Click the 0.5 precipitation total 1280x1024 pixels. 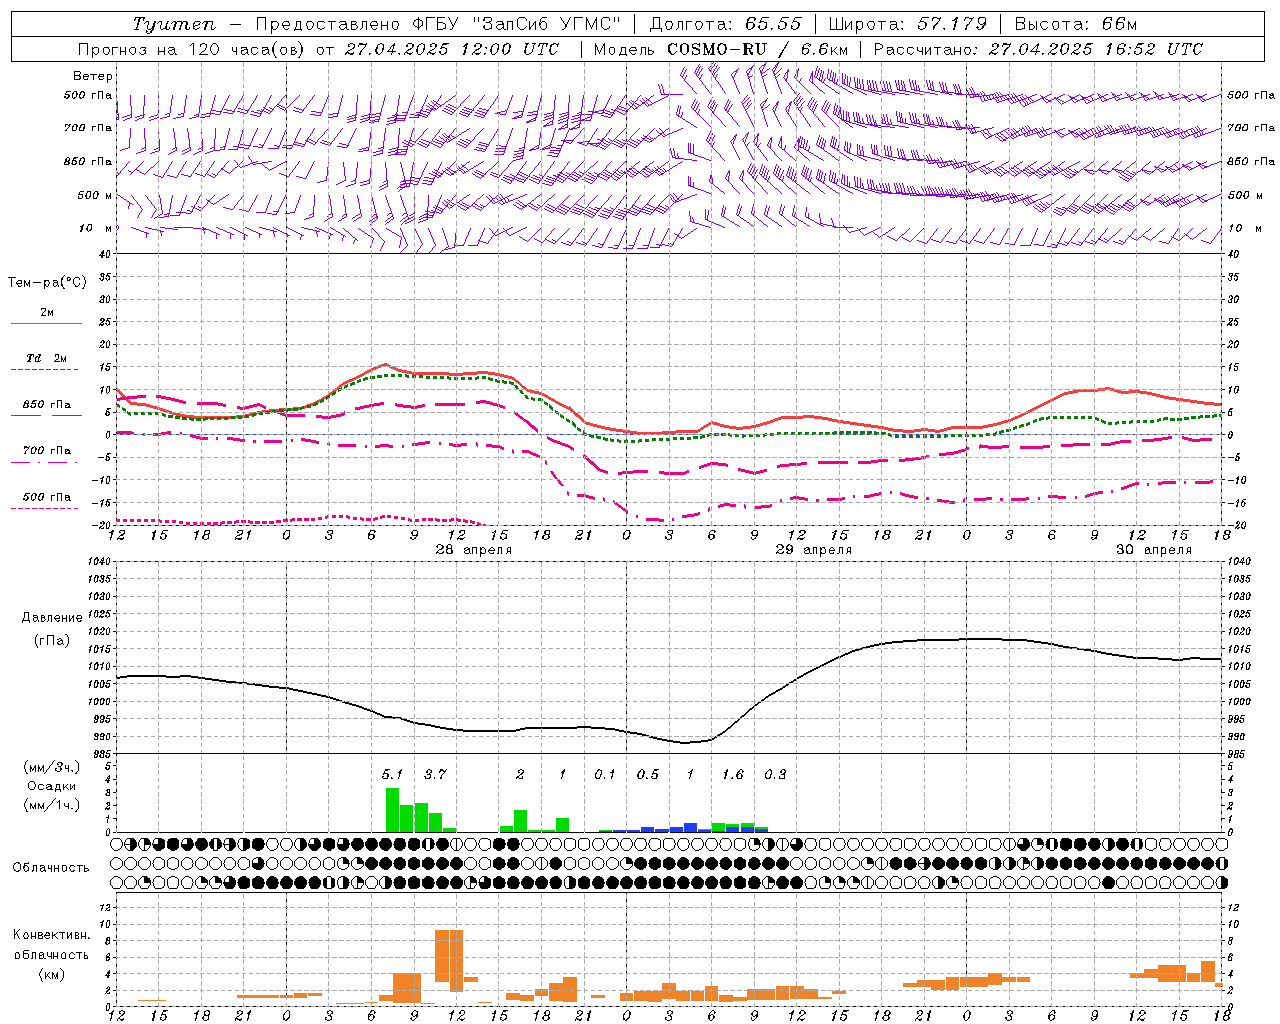648,774
